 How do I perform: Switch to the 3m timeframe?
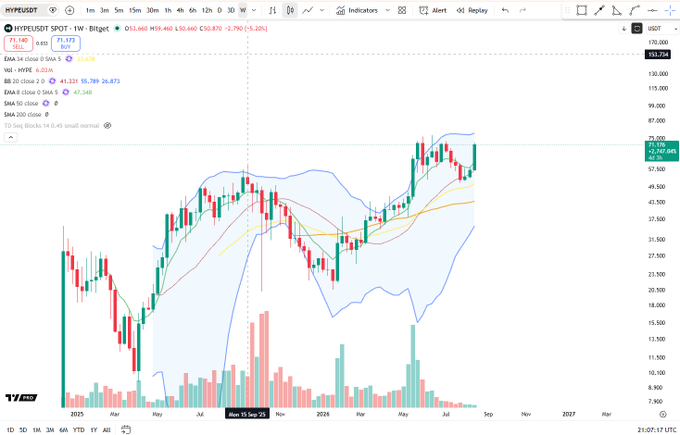click(104, 10)
